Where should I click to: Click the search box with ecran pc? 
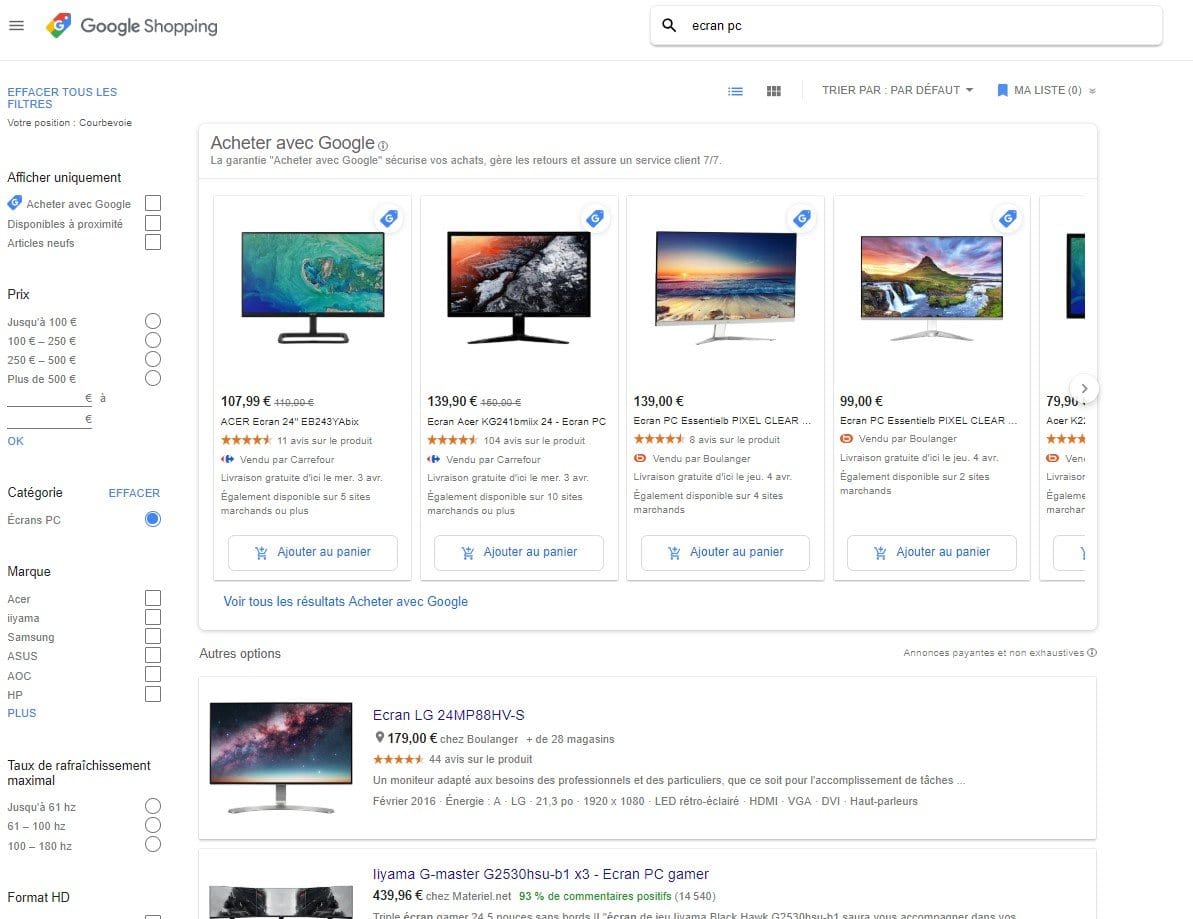(906, 26)
